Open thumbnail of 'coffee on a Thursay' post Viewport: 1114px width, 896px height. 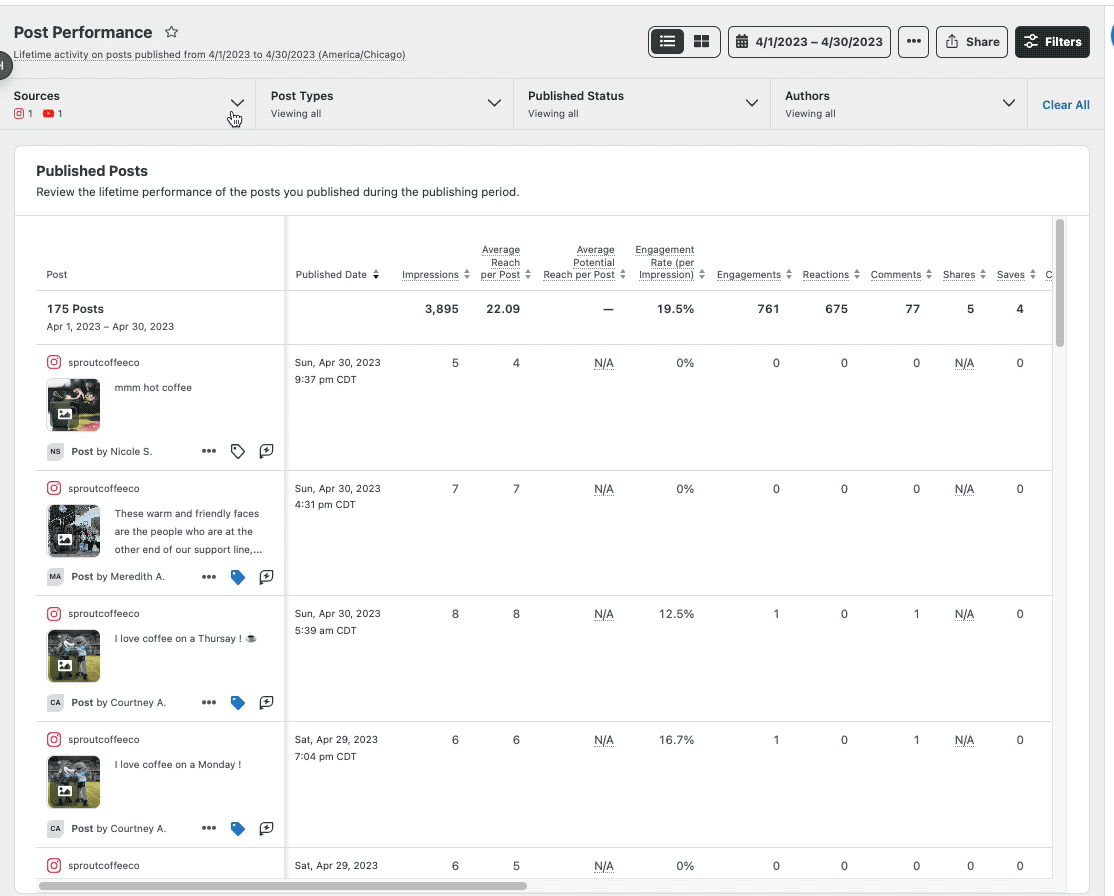click(73, 656)
